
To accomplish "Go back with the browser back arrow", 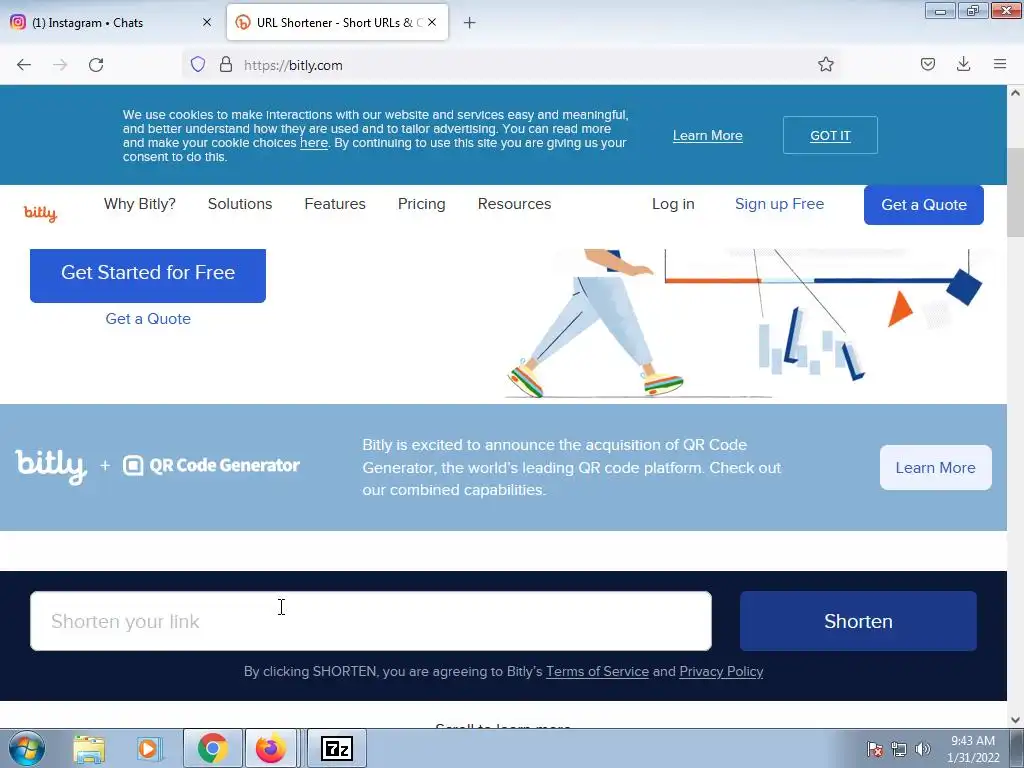I will (x=24, y=65).
